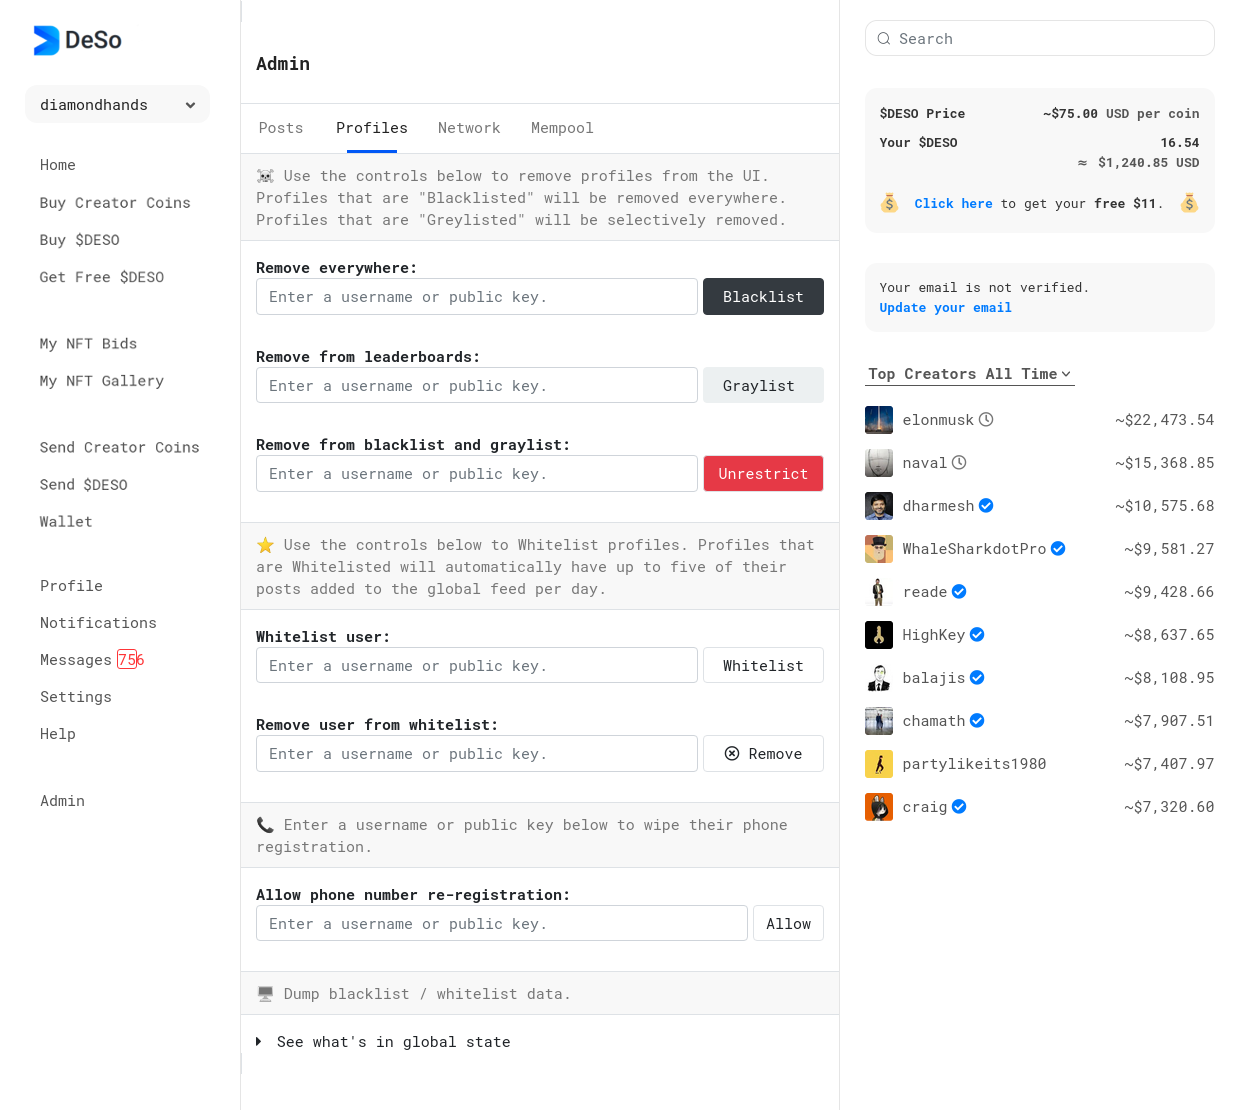Click balajis's avatar image
Image resolution: width=1248 pixels, height=1110 pixels.
879,678
